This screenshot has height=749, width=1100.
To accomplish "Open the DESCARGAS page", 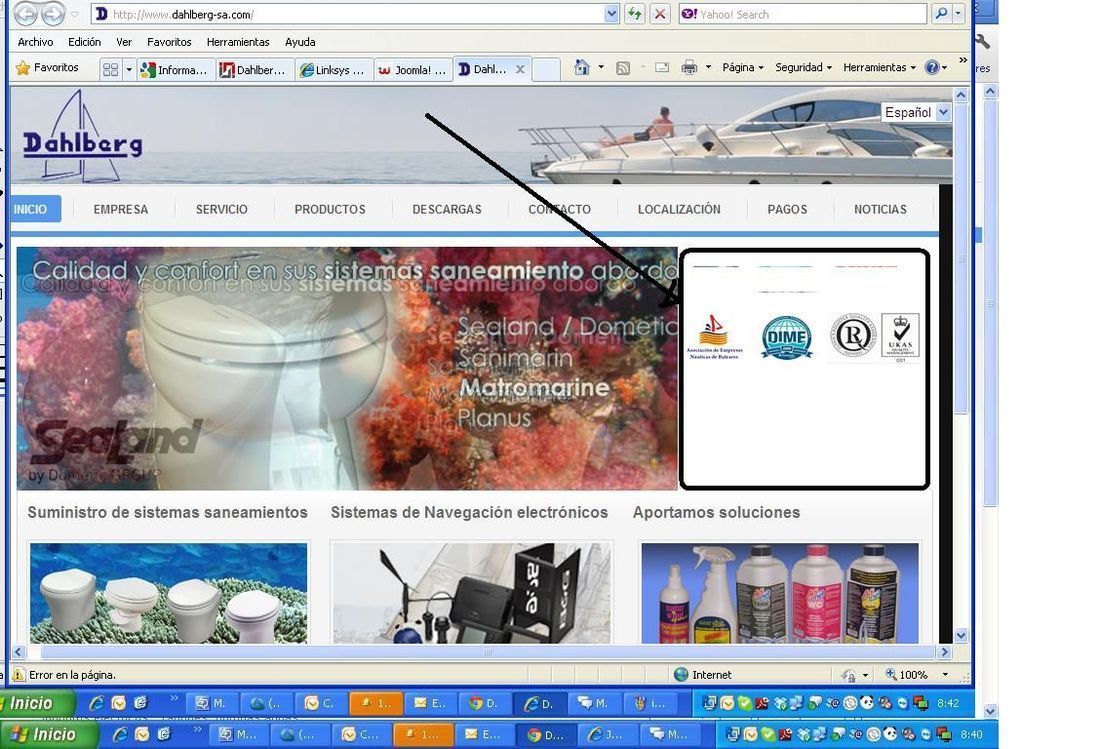I will (x=447, y=209).
